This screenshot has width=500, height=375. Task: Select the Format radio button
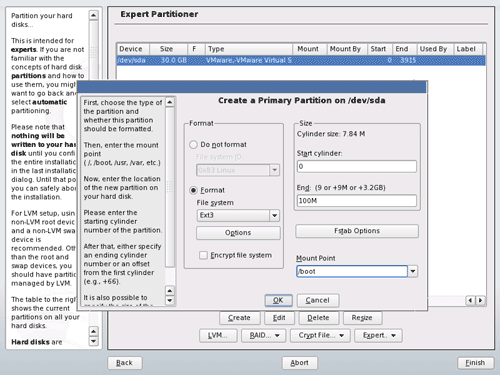[193, 190]
